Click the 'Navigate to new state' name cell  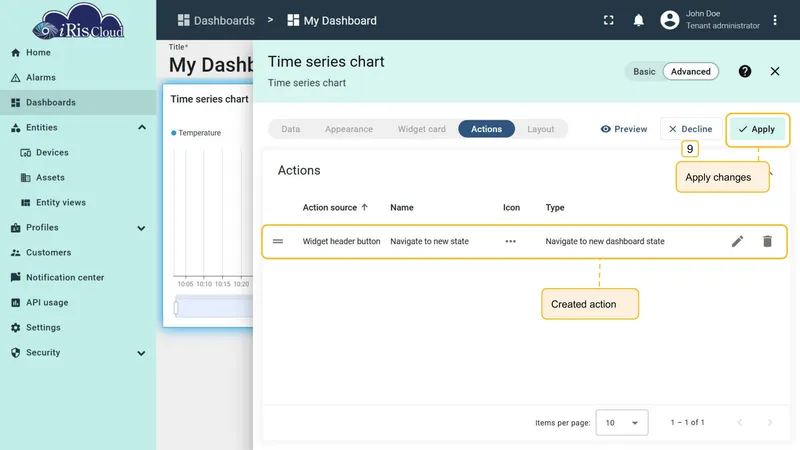pos(429,241)
